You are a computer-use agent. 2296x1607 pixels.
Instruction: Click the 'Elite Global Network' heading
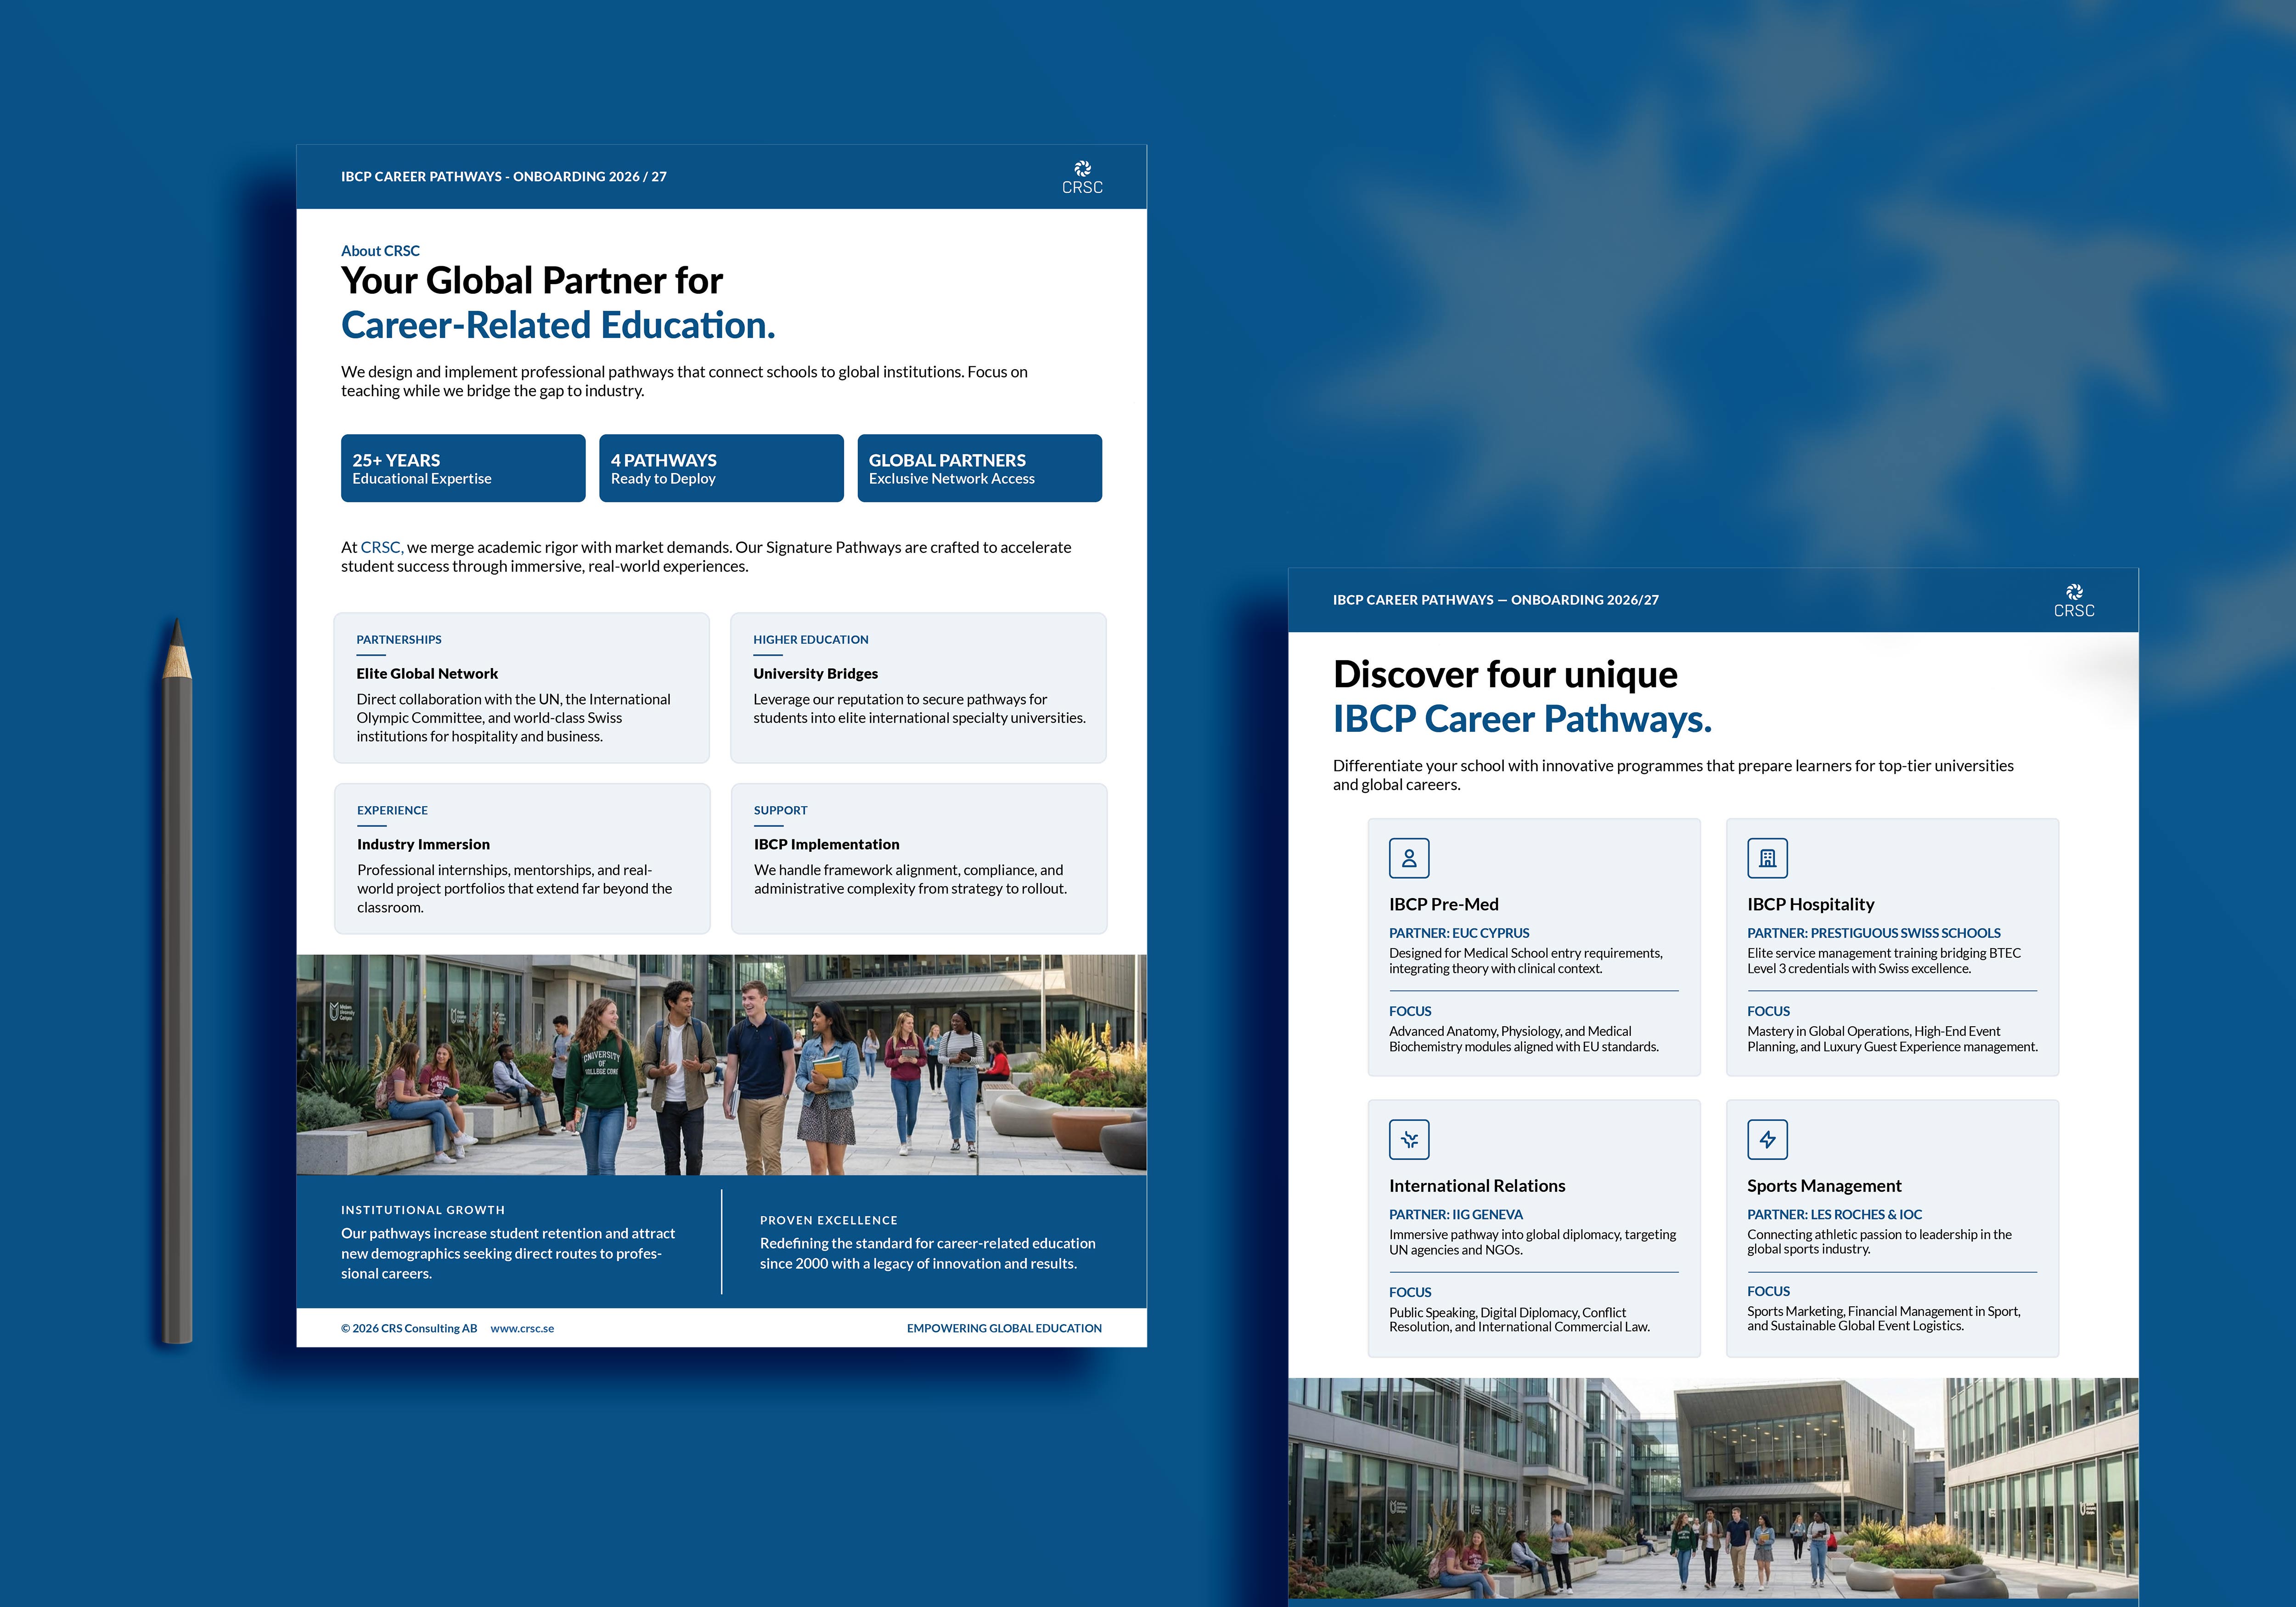point(427,674)
